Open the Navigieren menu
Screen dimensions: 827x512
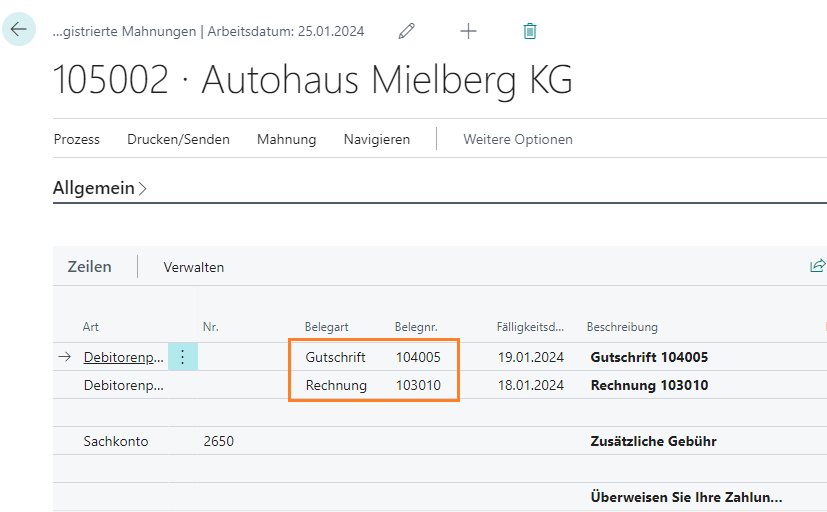pos(376,139)
